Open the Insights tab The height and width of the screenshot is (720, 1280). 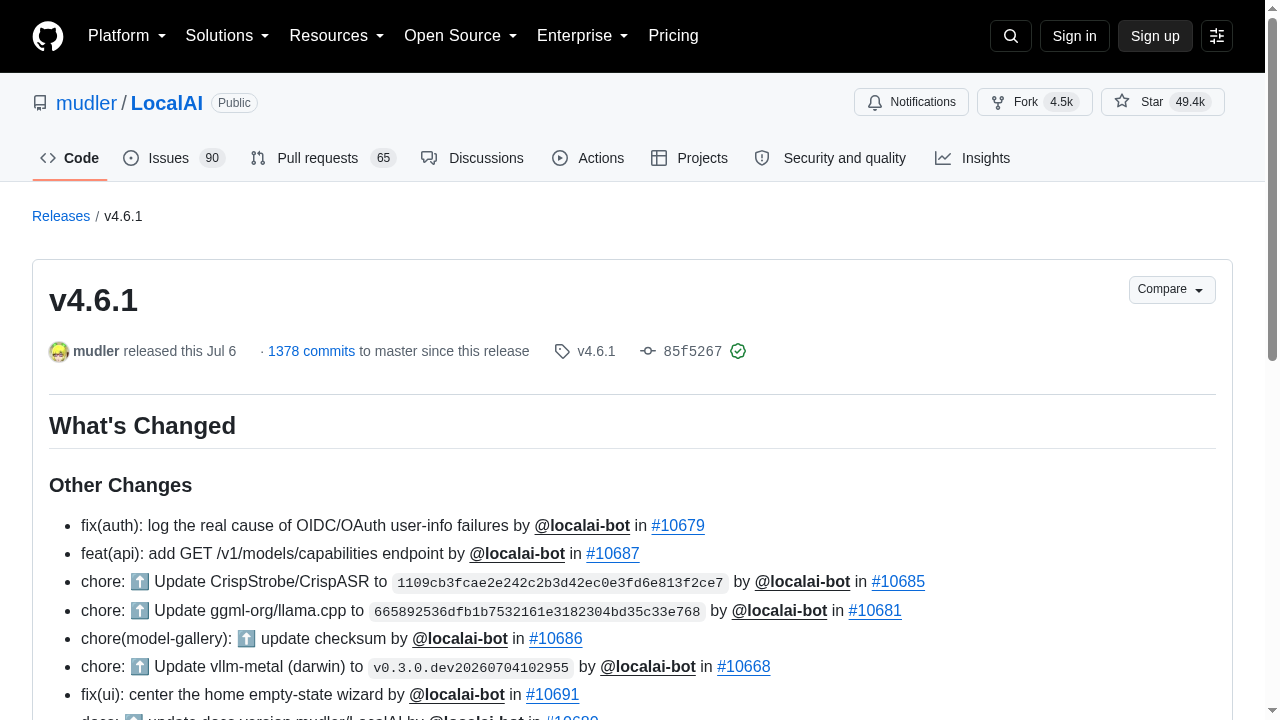pyautogui.click(x=973, y=158)
